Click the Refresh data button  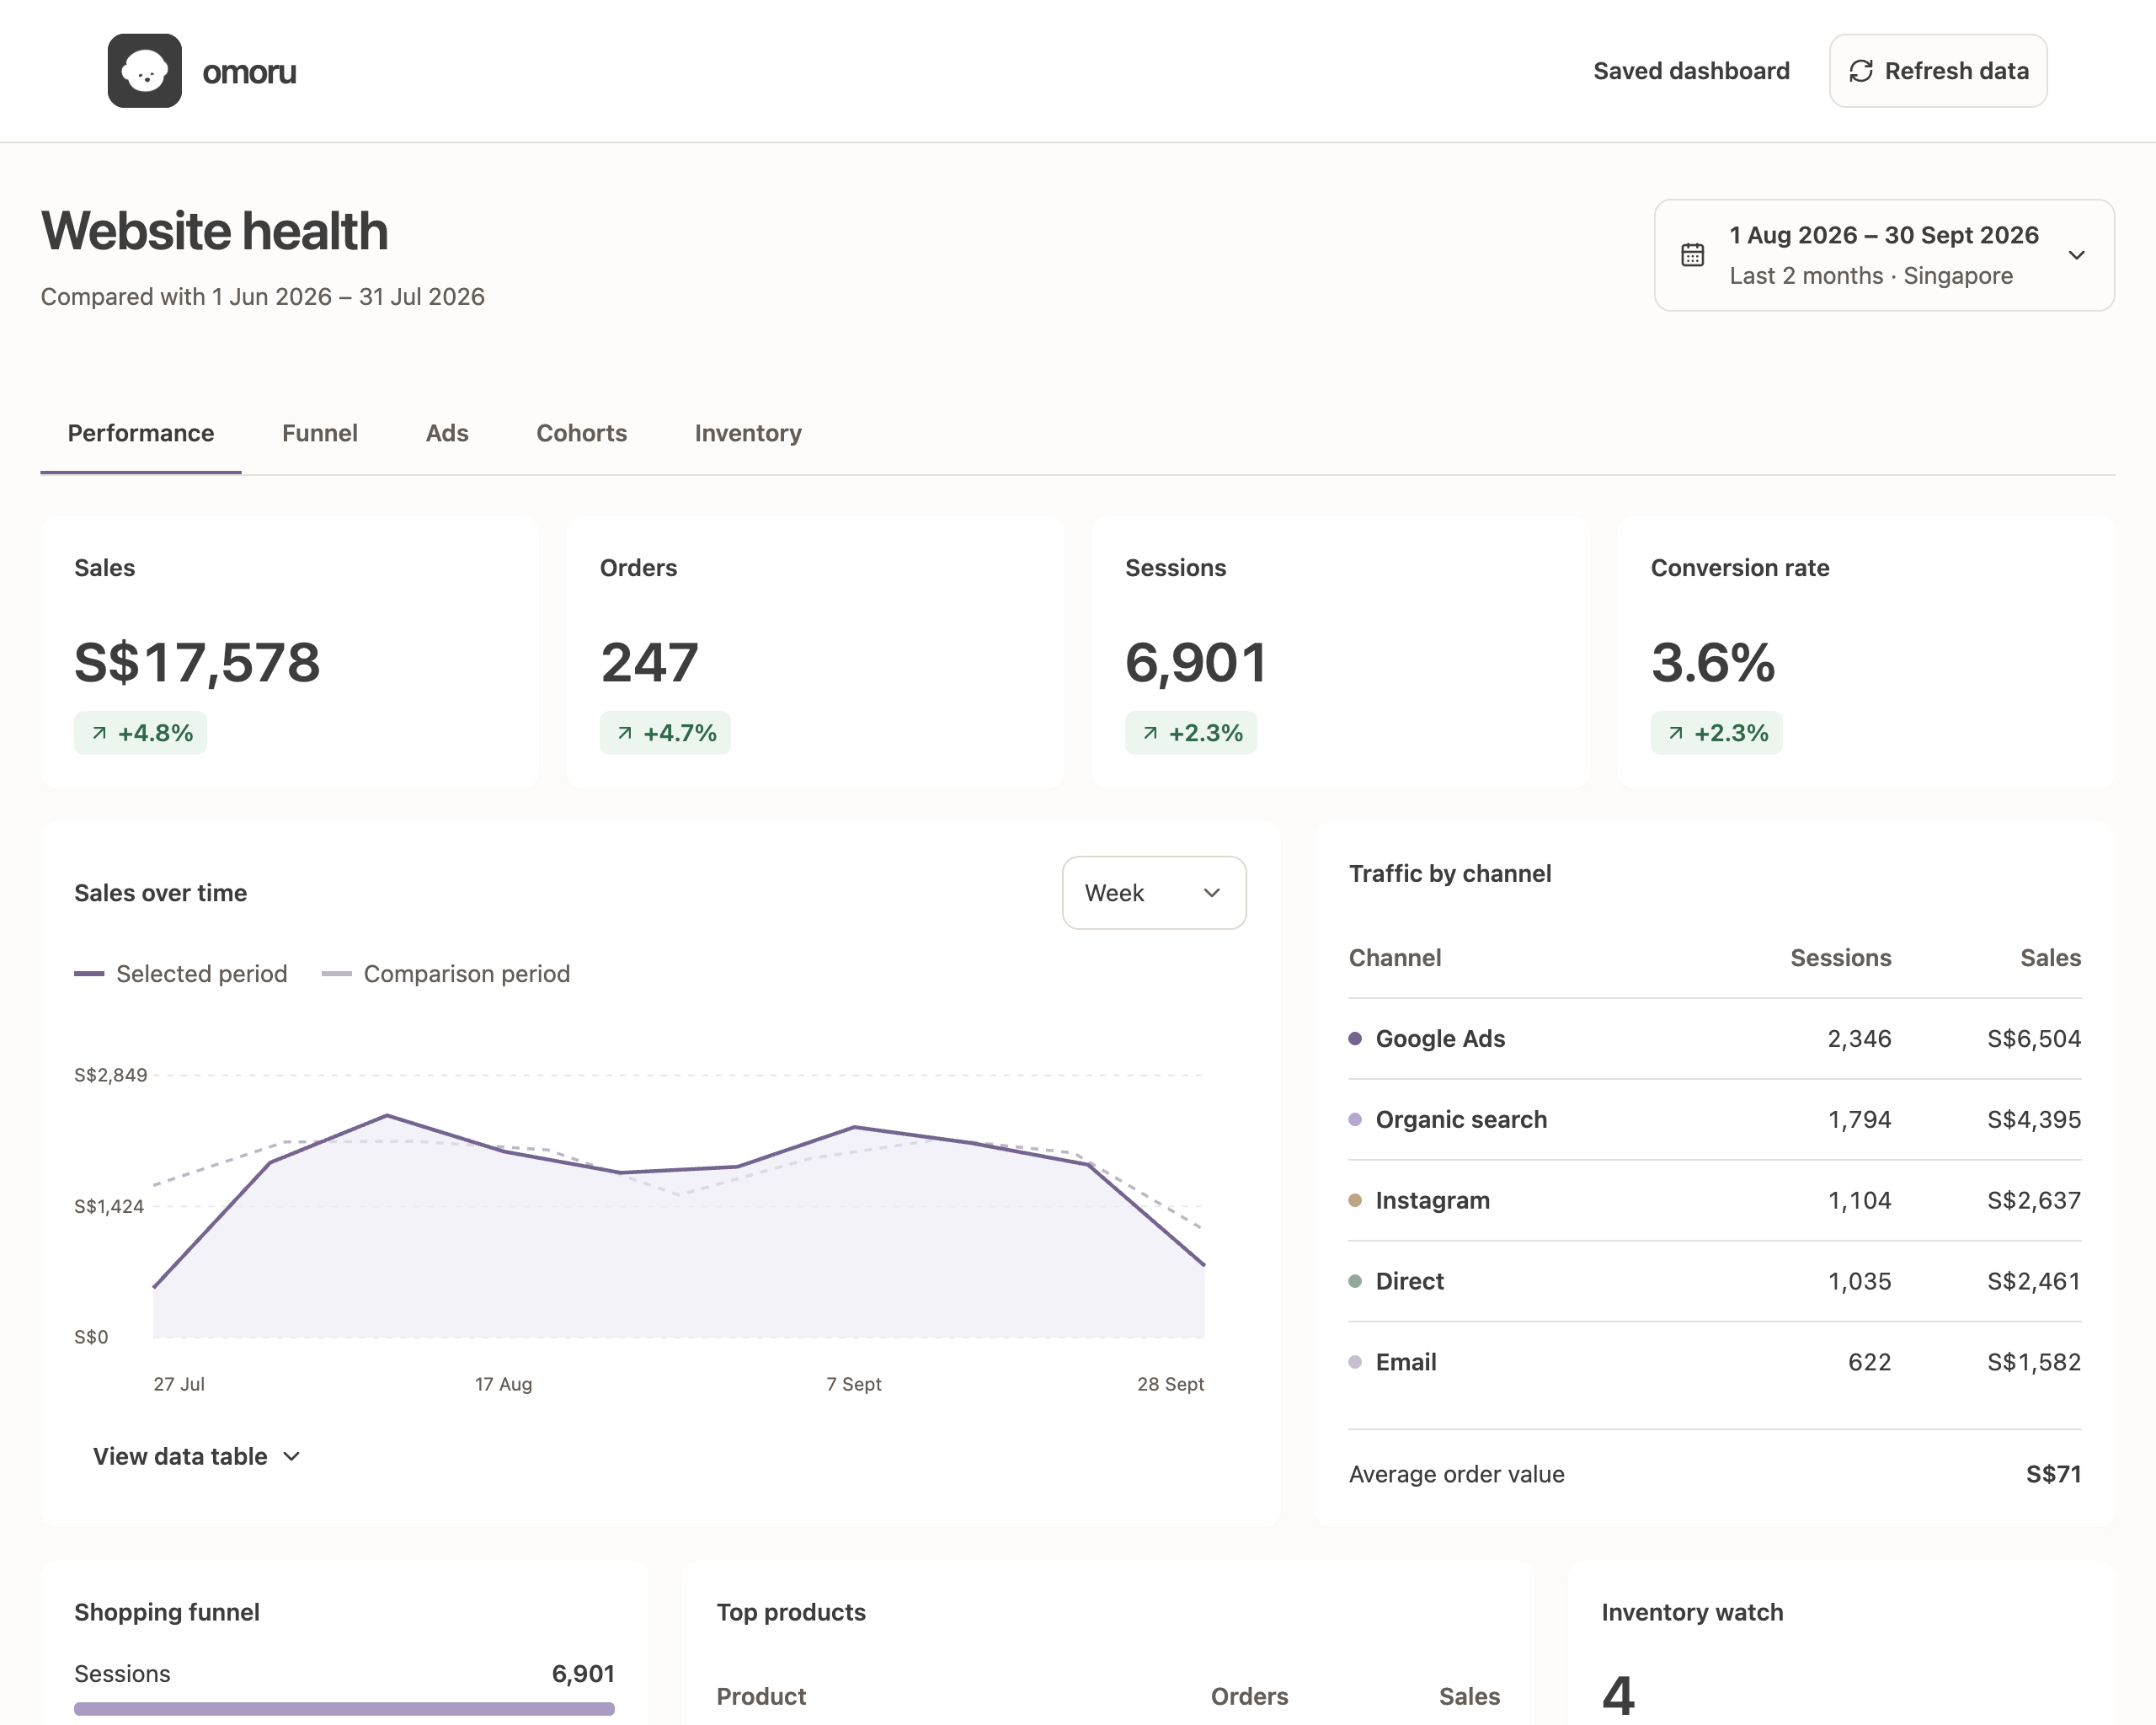[1938, 71]
